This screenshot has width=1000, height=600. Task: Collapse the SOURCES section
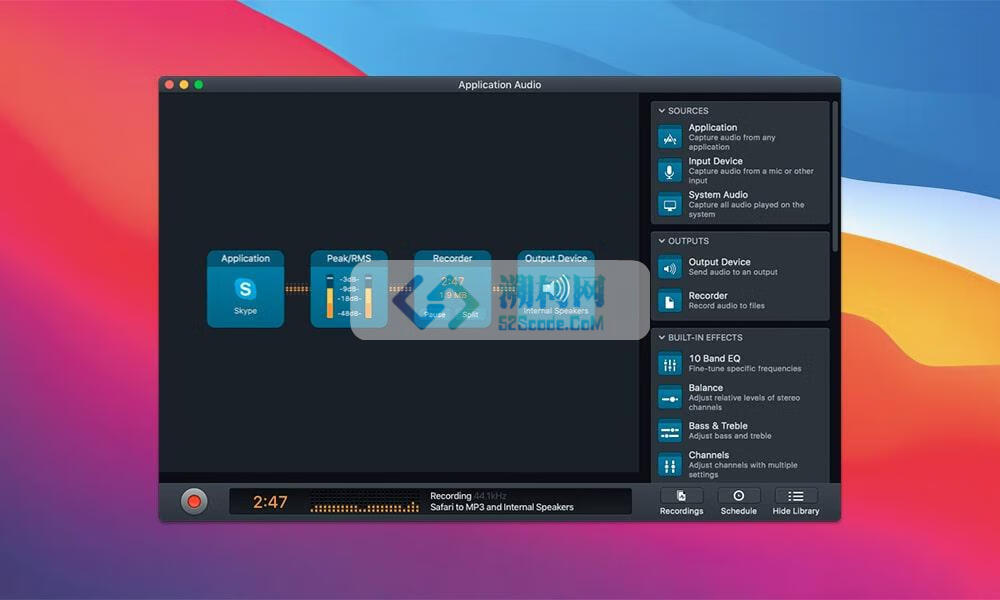click(x=661, y=111)
